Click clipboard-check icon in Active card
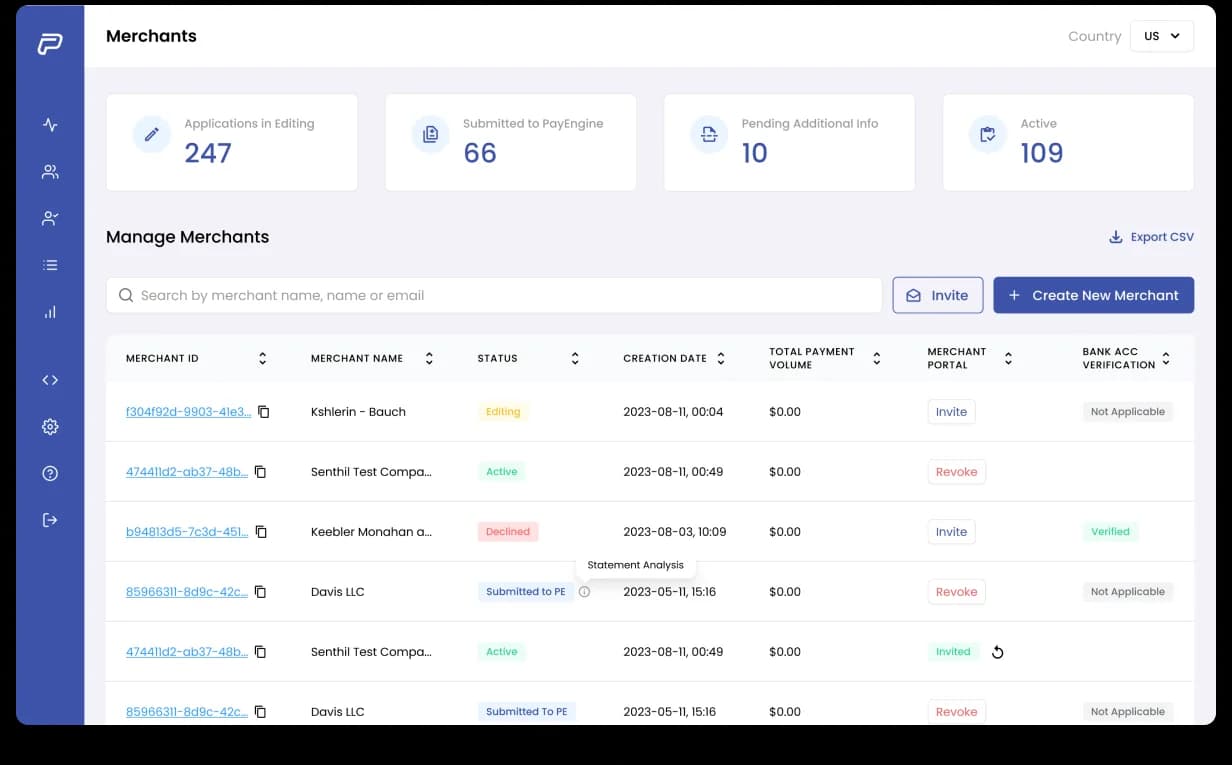This screenshot has height=765, width=1232. pos(988,134)
